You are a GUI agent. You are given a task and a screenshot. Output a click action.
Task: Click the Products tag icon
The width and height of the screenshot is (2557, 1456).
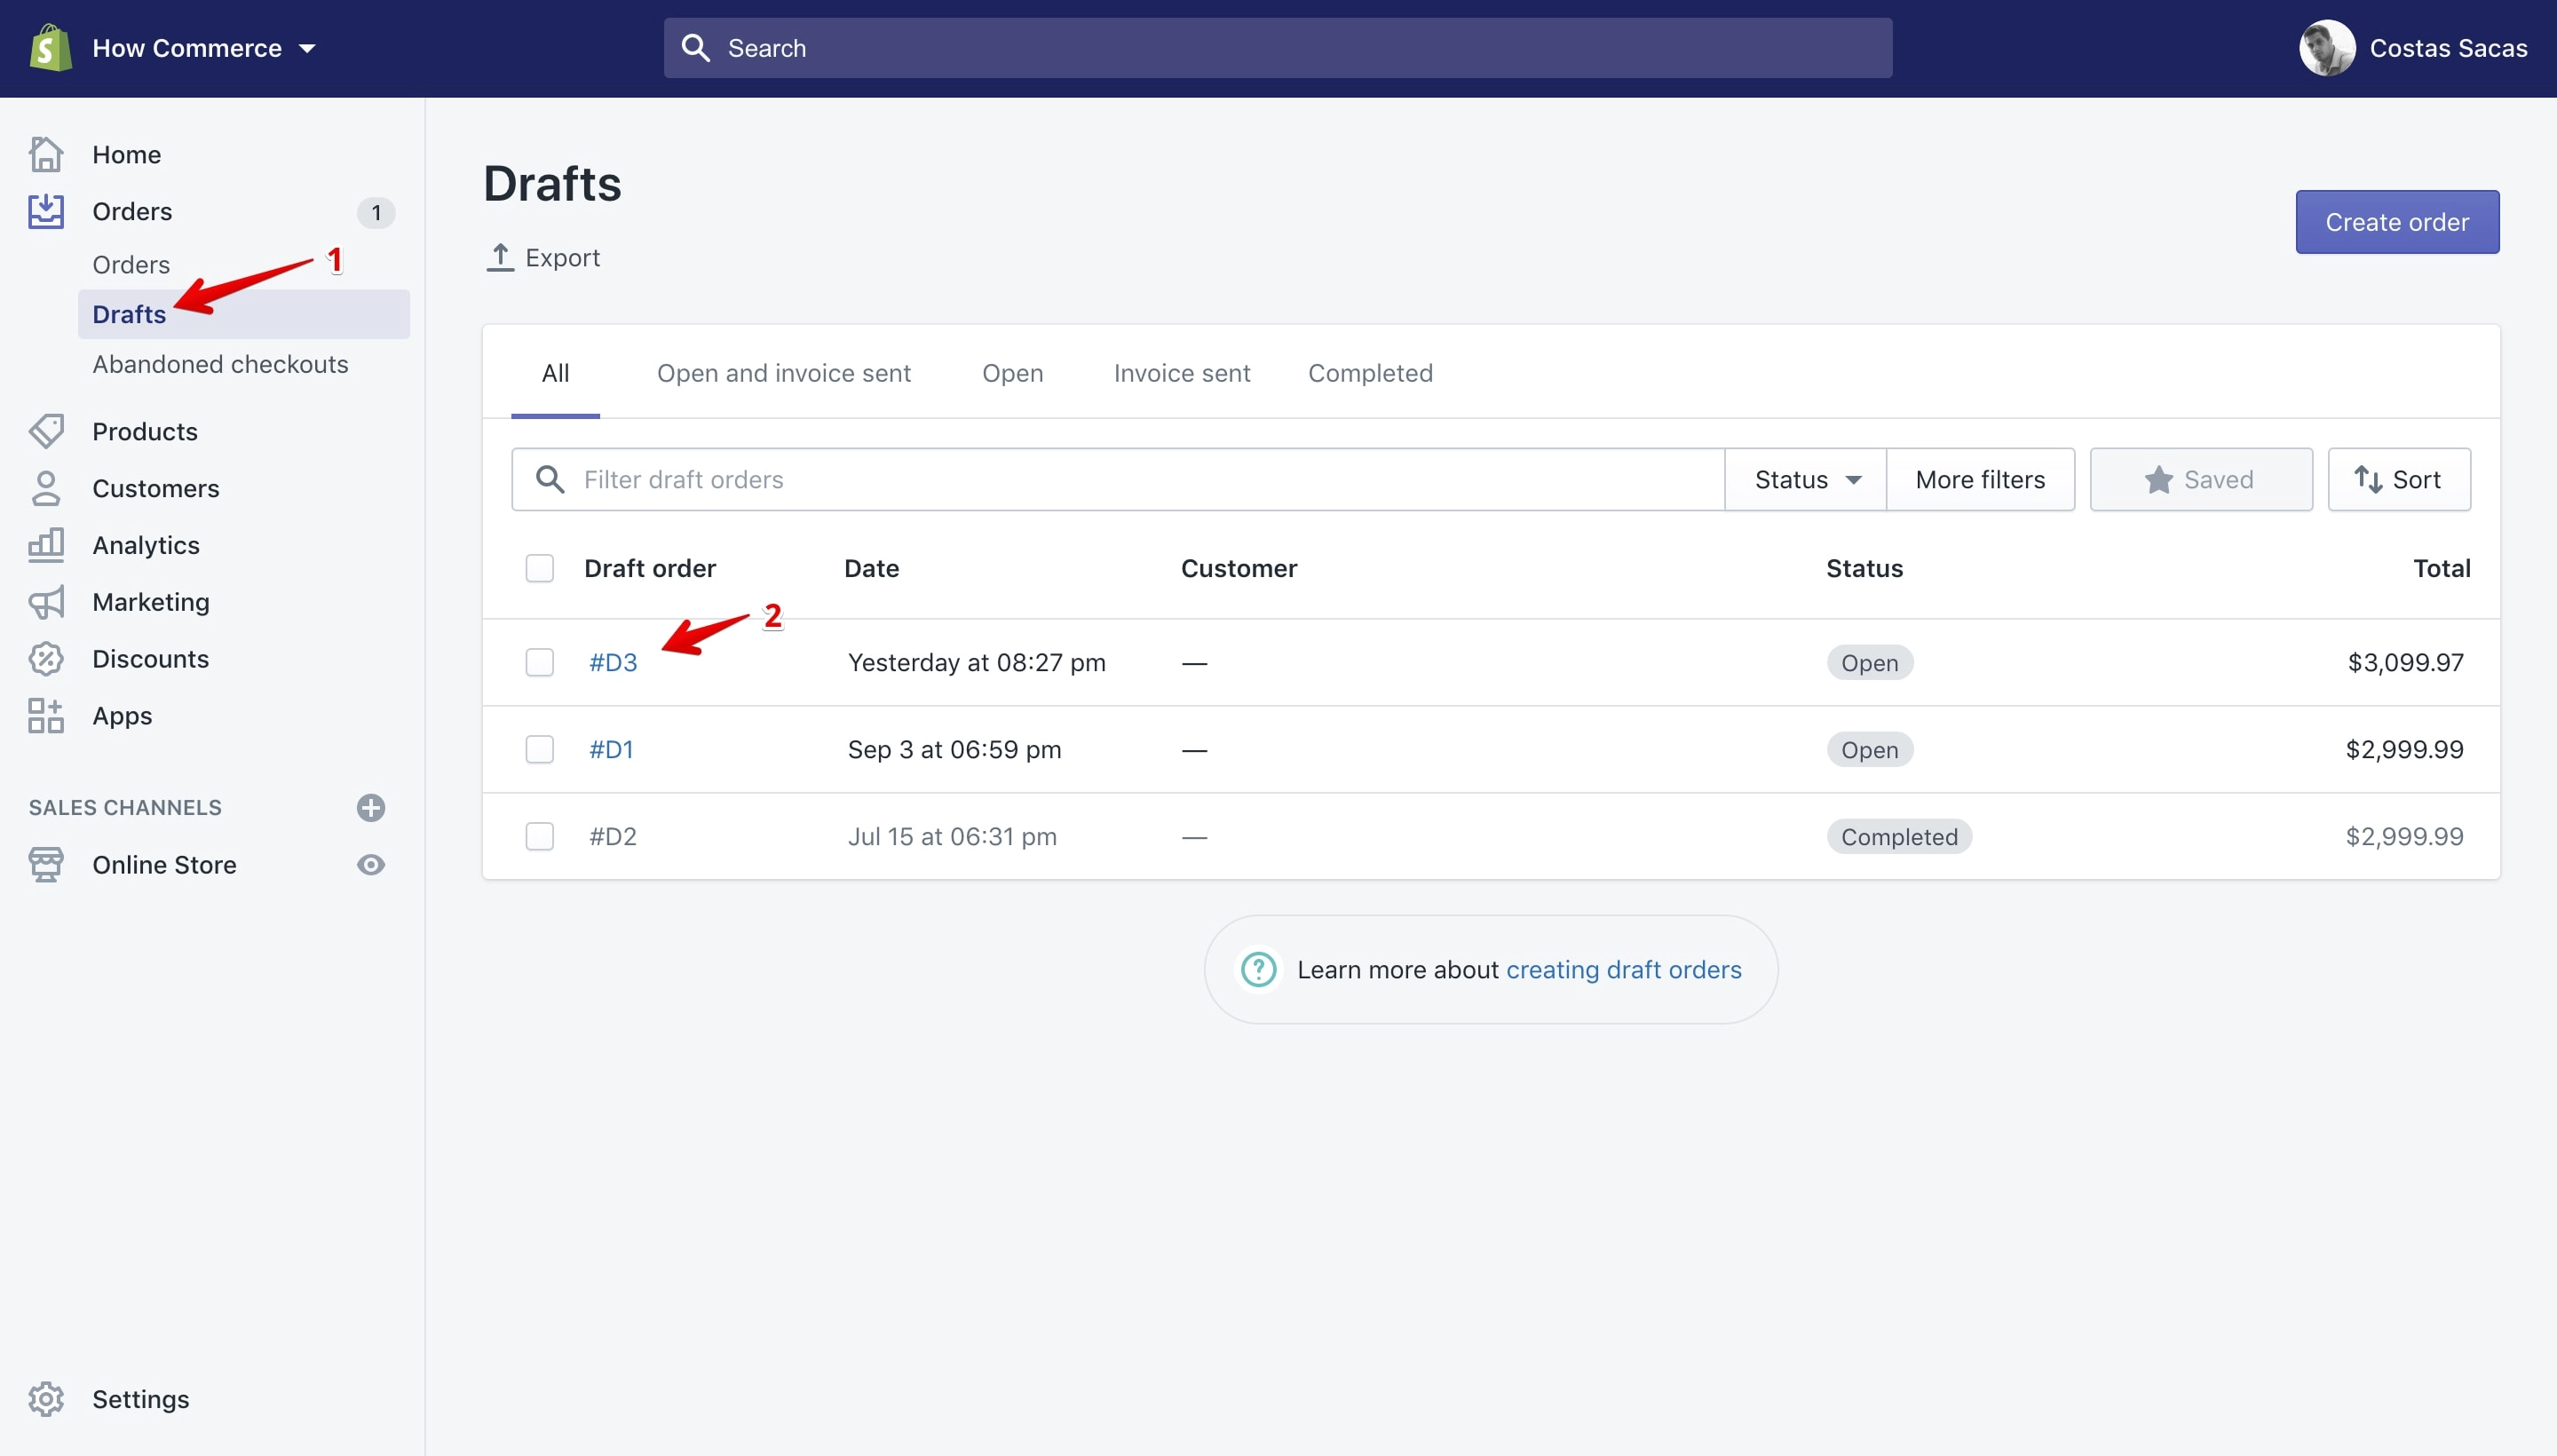point(46,431)
